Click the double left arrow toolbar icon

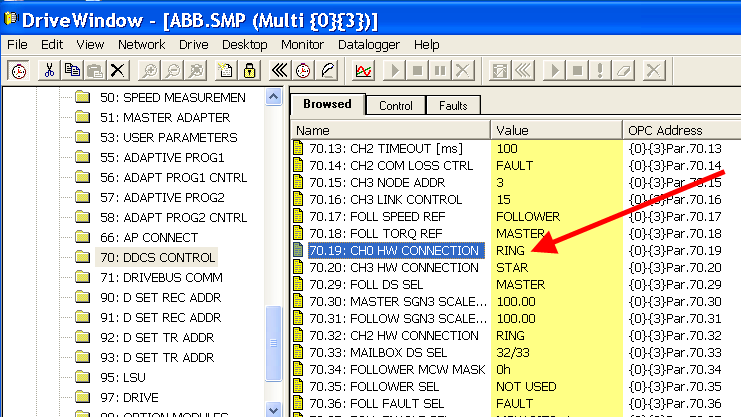coord(280,70)
